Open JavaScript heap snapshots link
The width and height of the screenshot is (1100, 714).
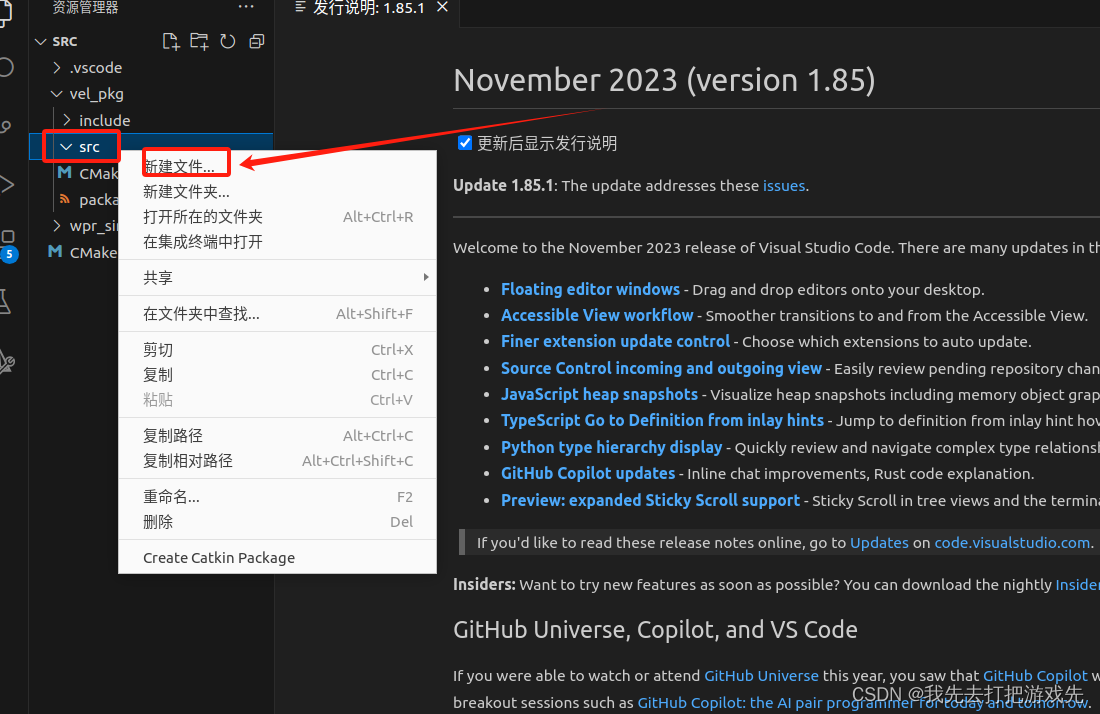[x=599, y=394]
